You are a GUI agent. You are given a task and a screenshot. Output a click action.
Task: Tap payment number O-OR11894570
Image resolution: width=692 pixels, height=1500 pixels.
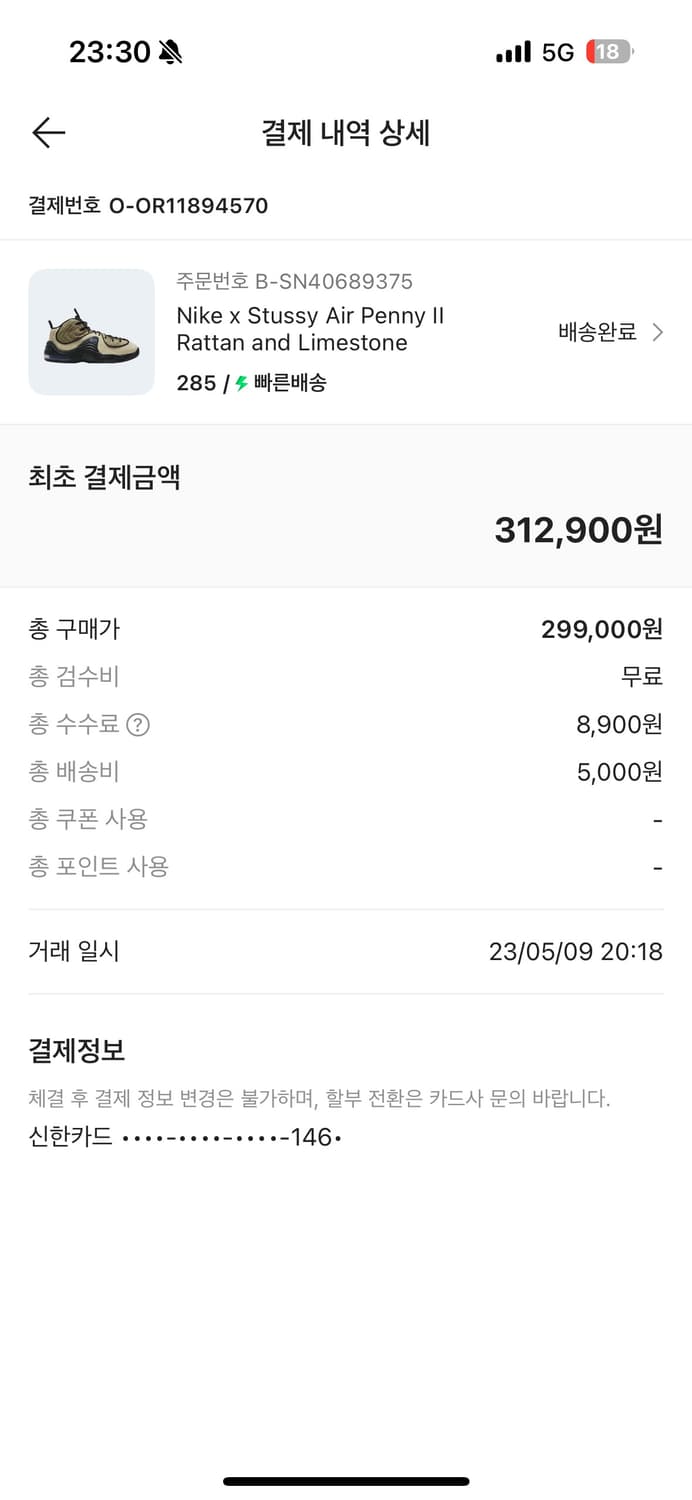point(146,206)
